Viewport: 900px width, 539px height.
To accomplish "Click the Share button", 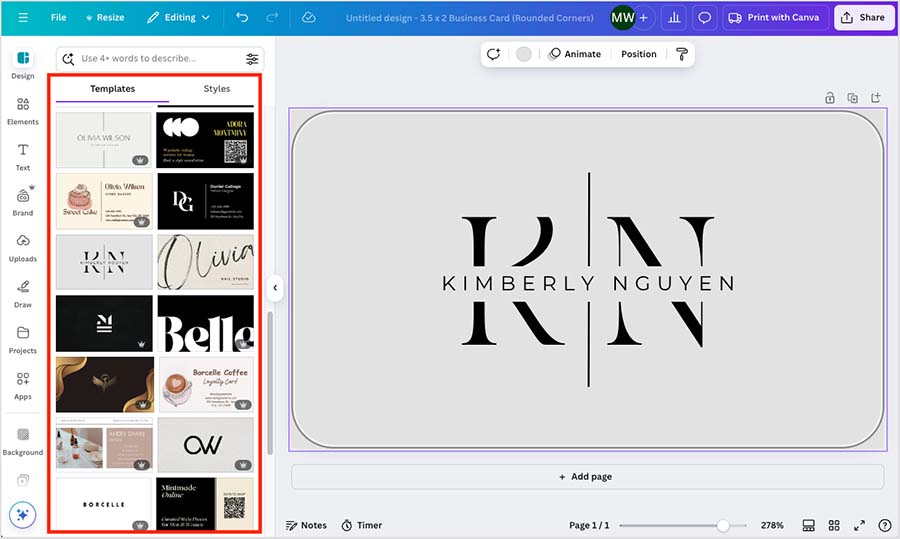I will (x=863, y=18).
